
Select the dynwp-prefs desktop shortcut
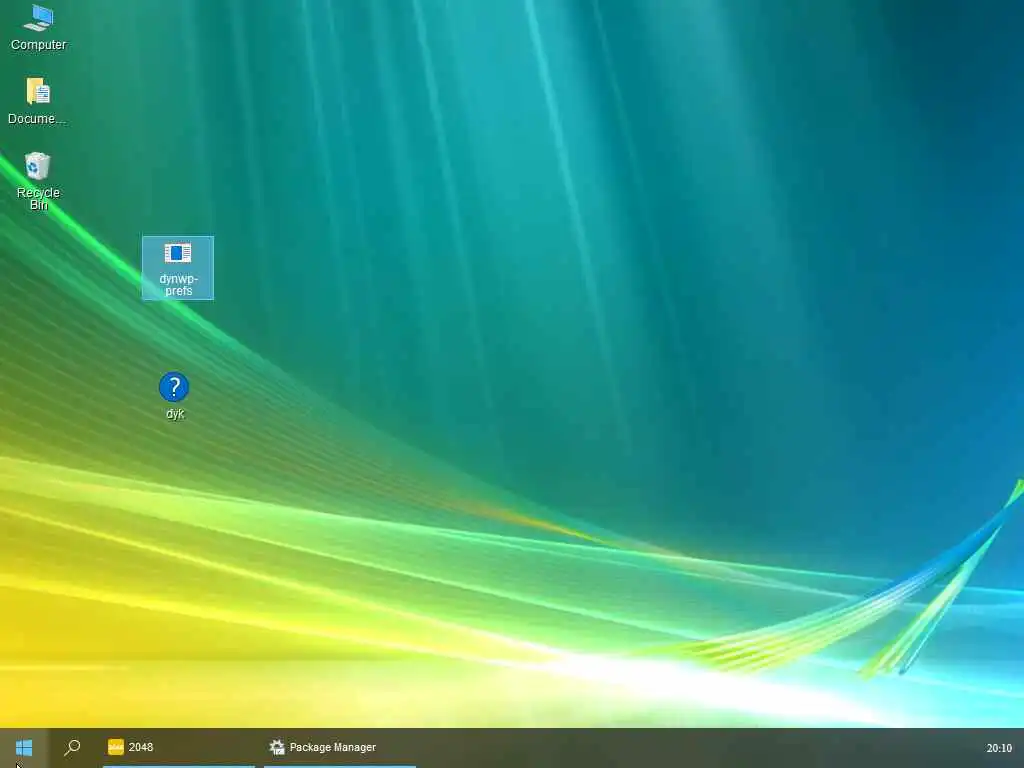(178, 268)
